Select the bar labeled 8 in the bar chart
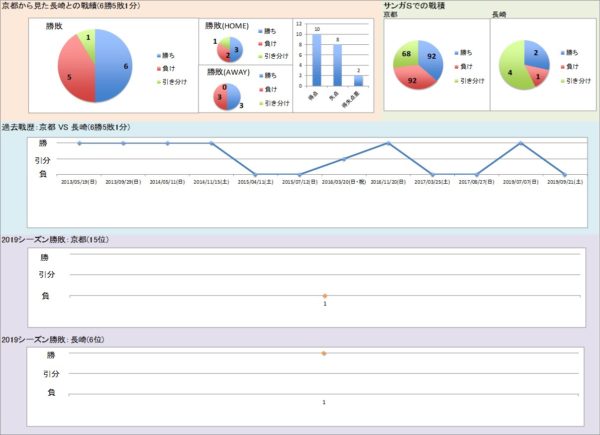The width and height of the screenshot is (600, 435). (337, 65)
